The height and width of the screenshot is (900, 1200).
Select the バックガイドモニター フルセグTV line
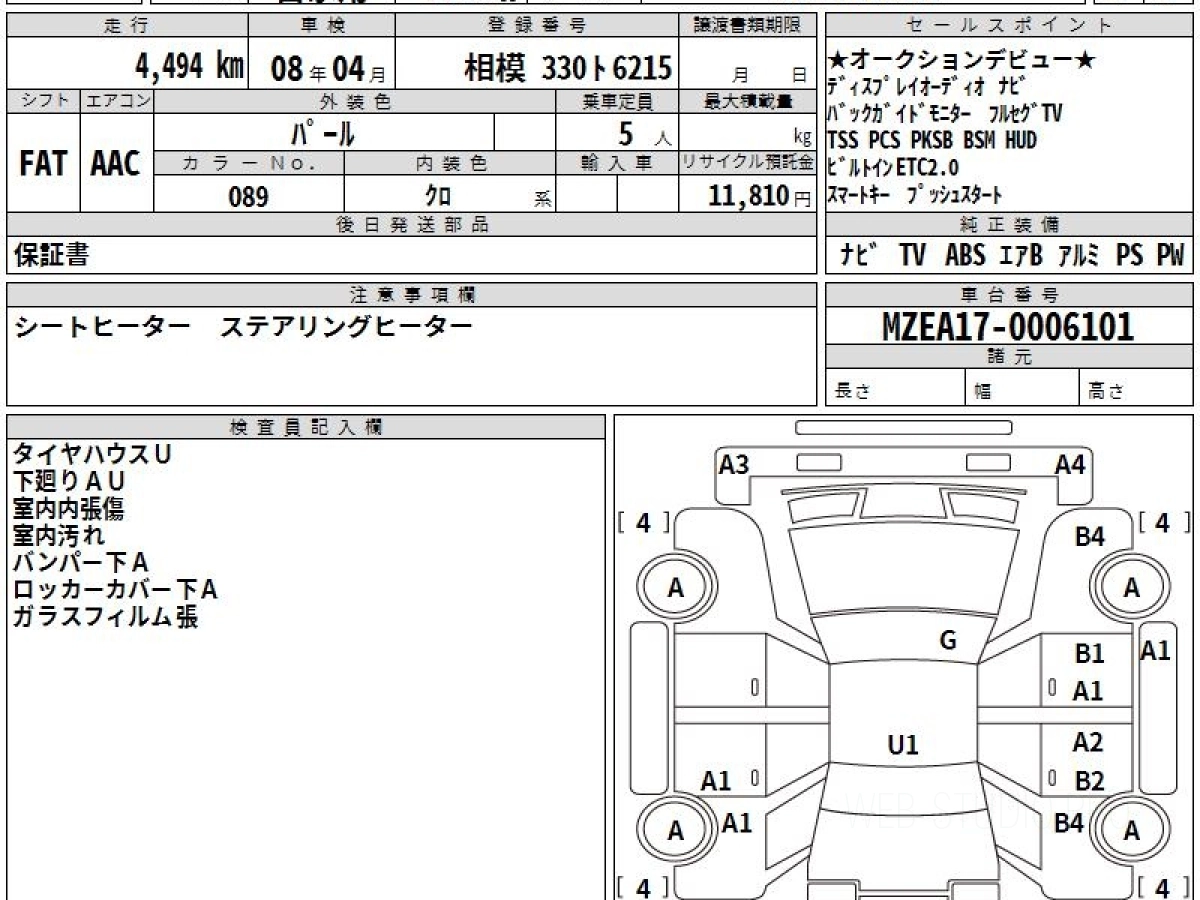(945, 114)
